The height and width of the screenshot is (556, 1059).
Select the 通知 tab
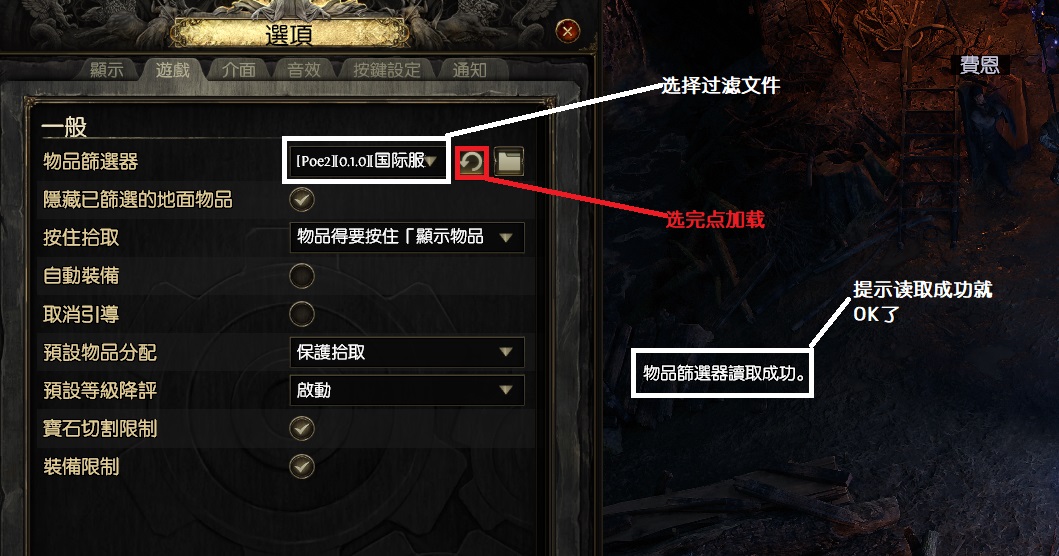pos(469,70)
